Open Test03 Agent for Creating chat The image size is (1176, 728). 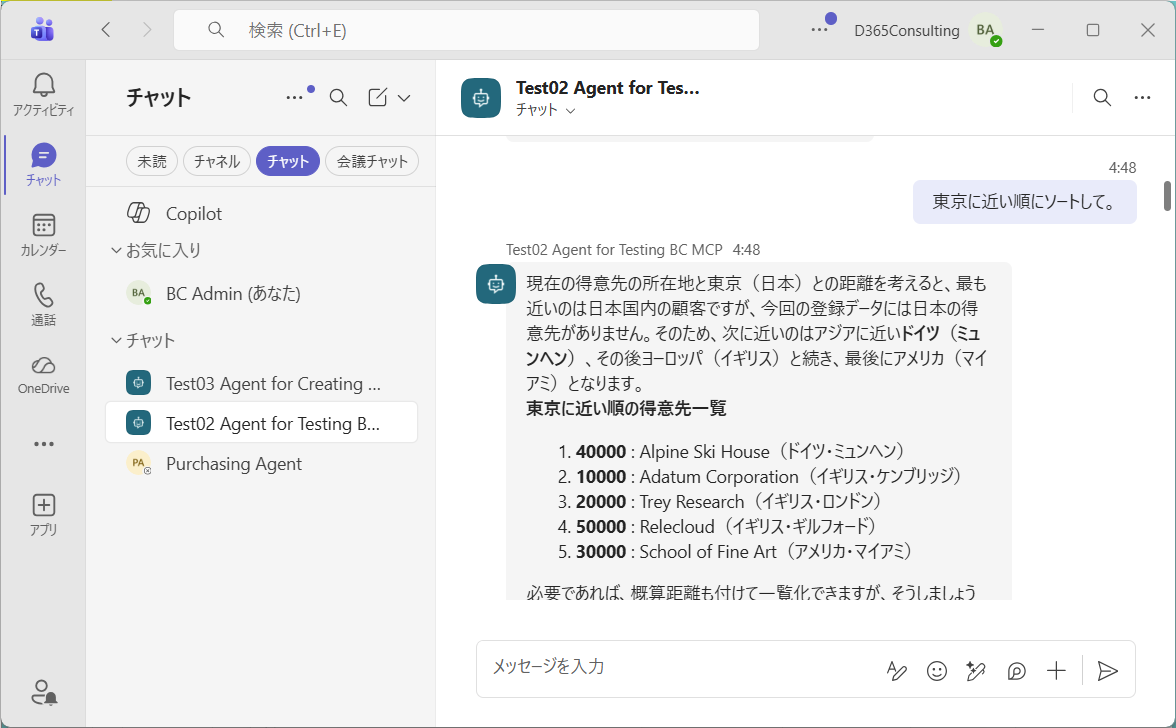coord(262,384)
